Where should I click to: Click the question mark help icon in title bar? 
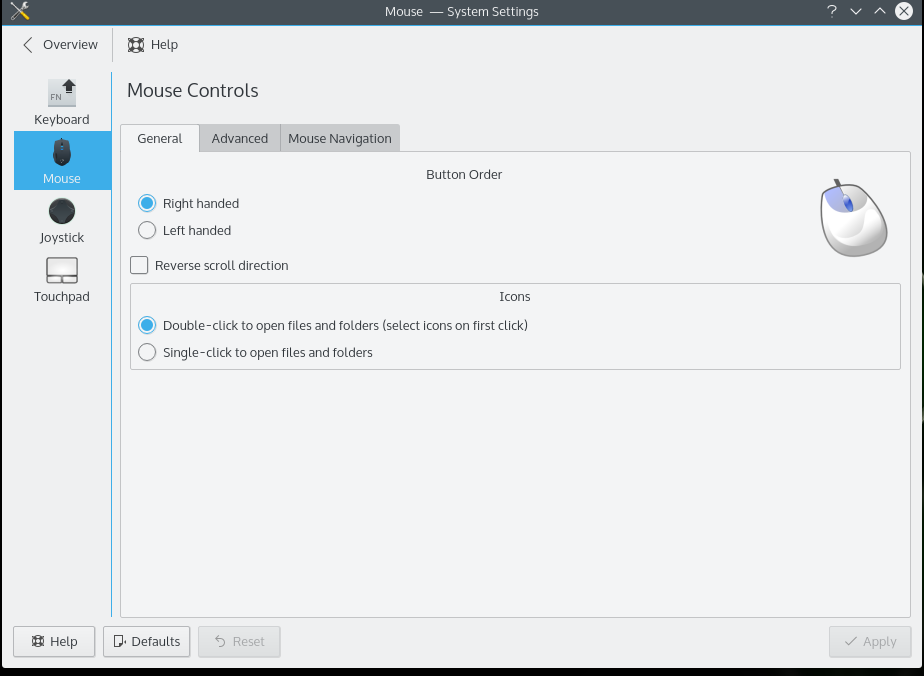click(x=831, y=11)
